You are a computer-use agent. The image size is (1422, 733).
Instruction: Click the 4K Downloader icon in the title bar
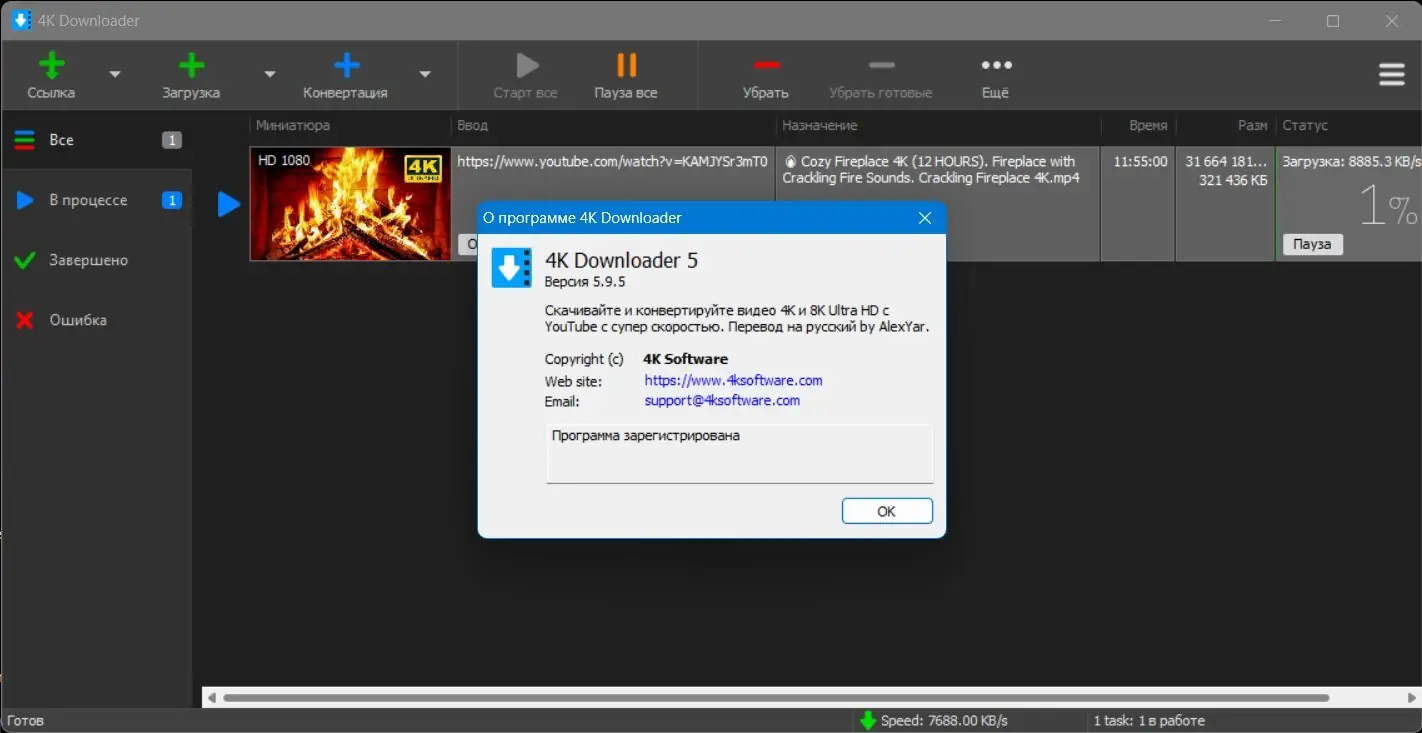click(x=20, y=20)
